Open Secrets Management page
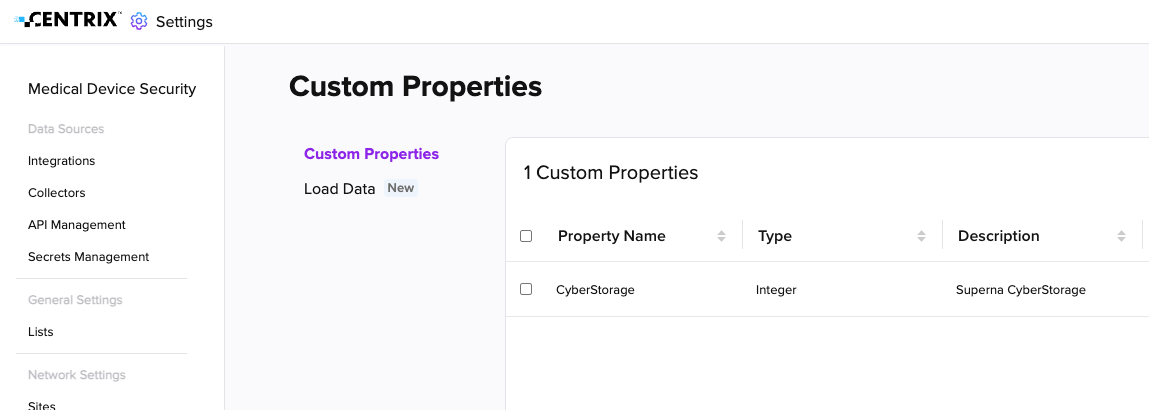The image size is (1149, 410). pos(89,257)
